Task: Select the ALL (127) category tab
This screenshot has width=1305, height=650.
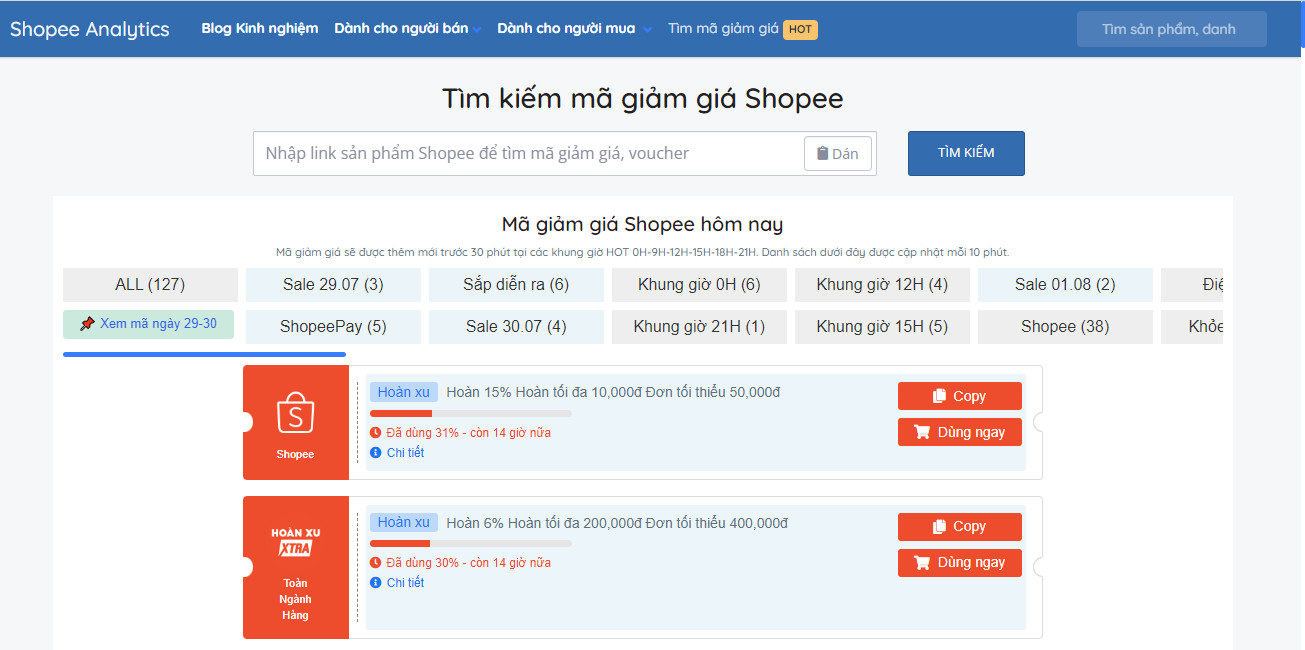Action: 150,285
